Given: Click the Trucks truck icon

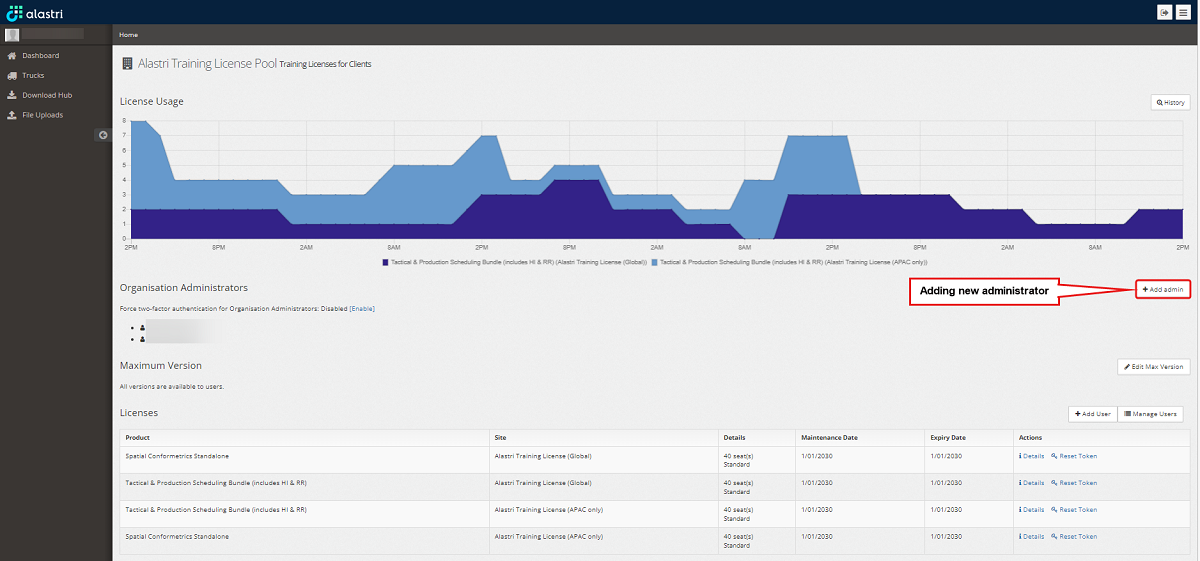Looking at the screenshot, I should [12, 76].
